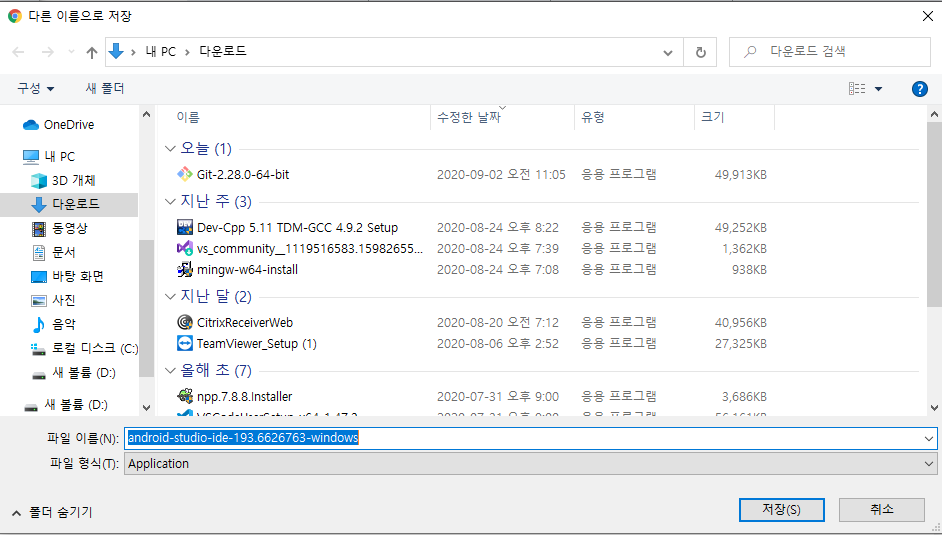
Task: Click the sidebar scrollbar up arrow
Action: pos(147,114)
